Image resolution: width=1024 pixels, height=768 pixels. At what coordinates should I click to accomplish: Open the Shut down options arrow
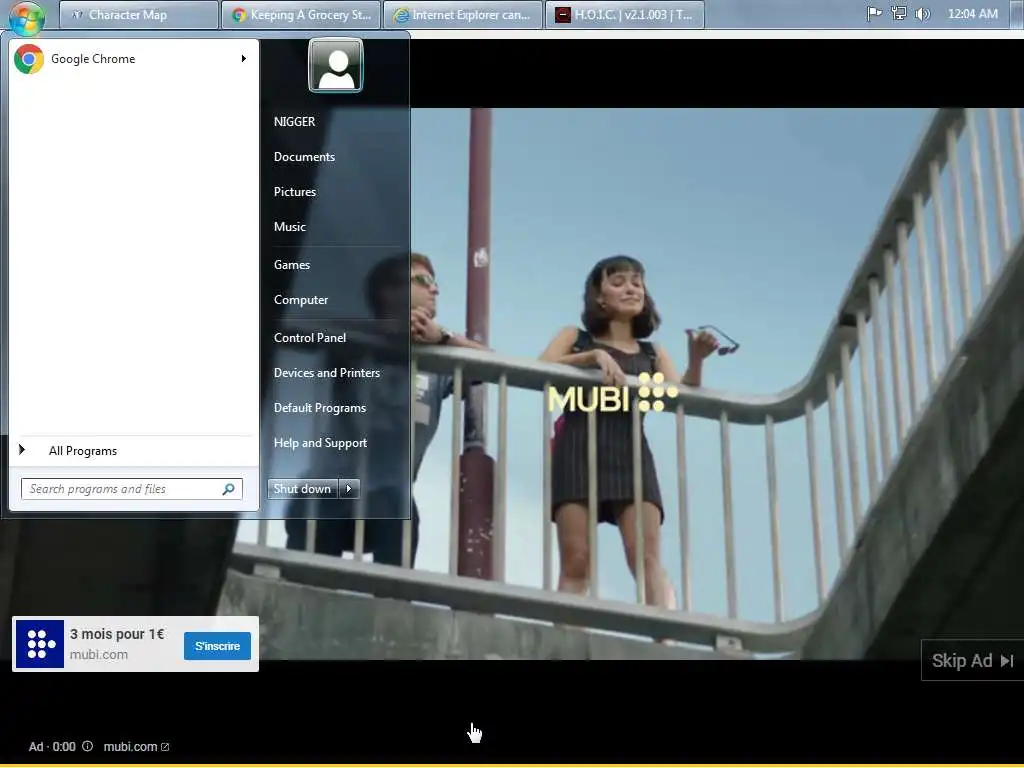(x=349, y=489)
